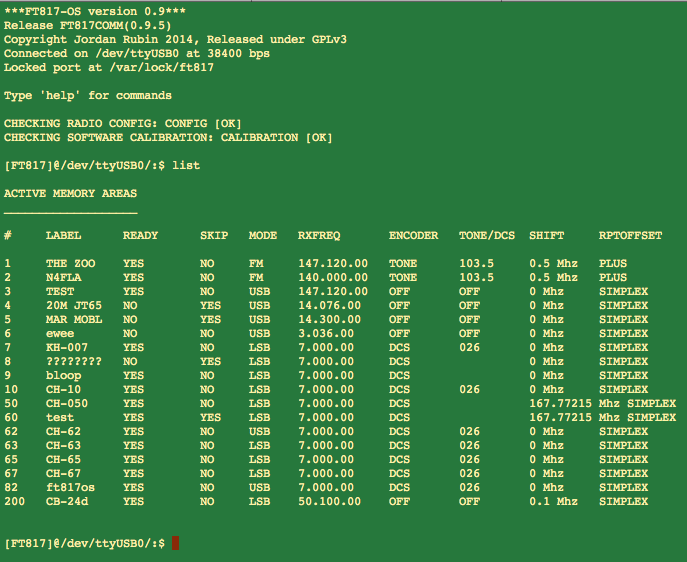Click frequency 50.100.00 in CB-24d row
The width and height of the screenshot is (687, 562).
point(329,502)
